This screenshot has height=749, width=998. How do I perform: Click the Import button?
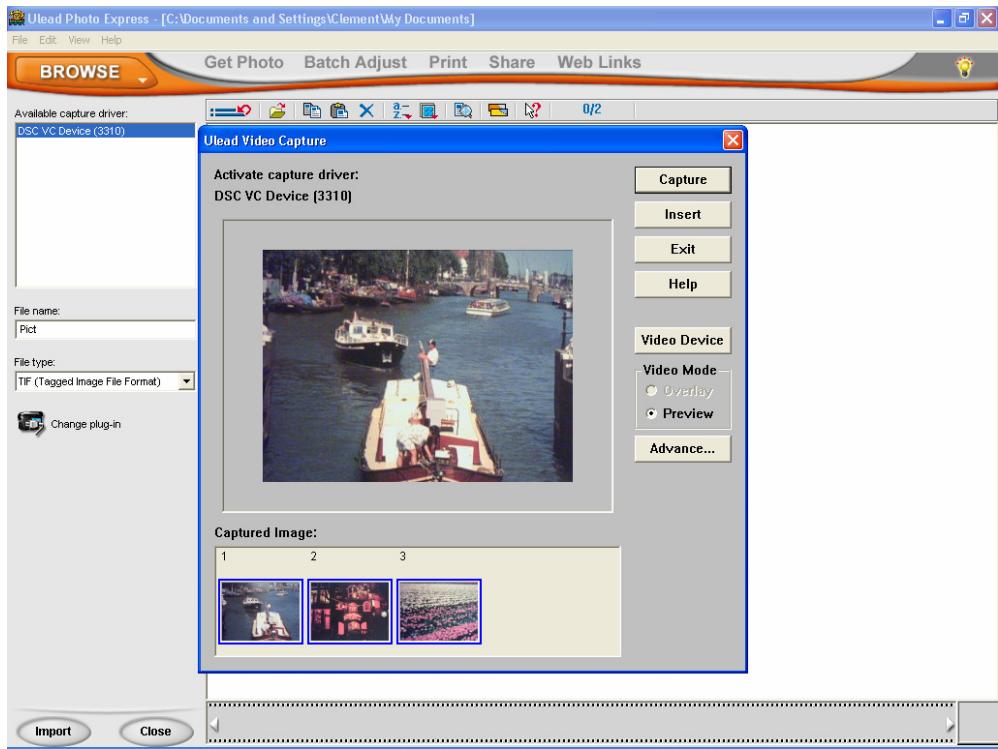[53, 731]
